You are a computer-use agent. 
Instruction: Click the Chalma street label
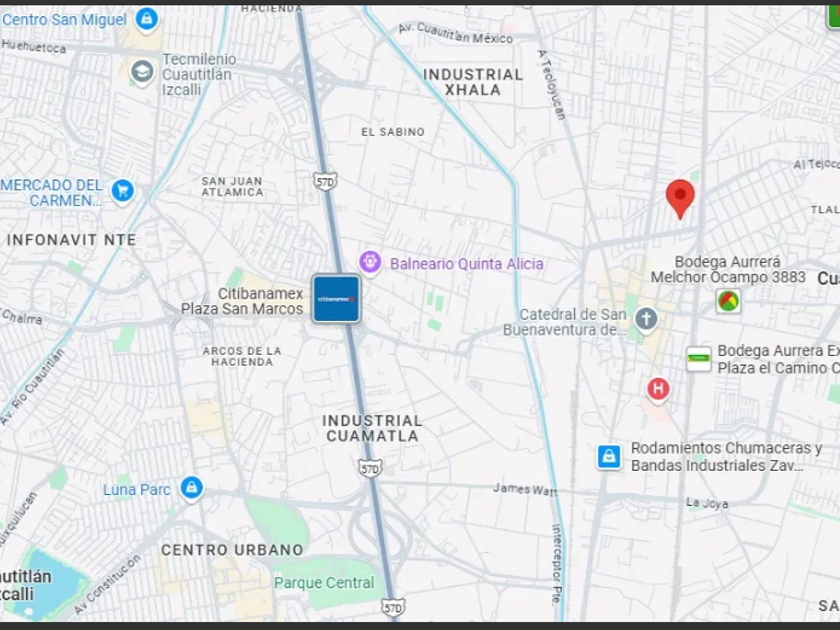click(x=21, y=317)
